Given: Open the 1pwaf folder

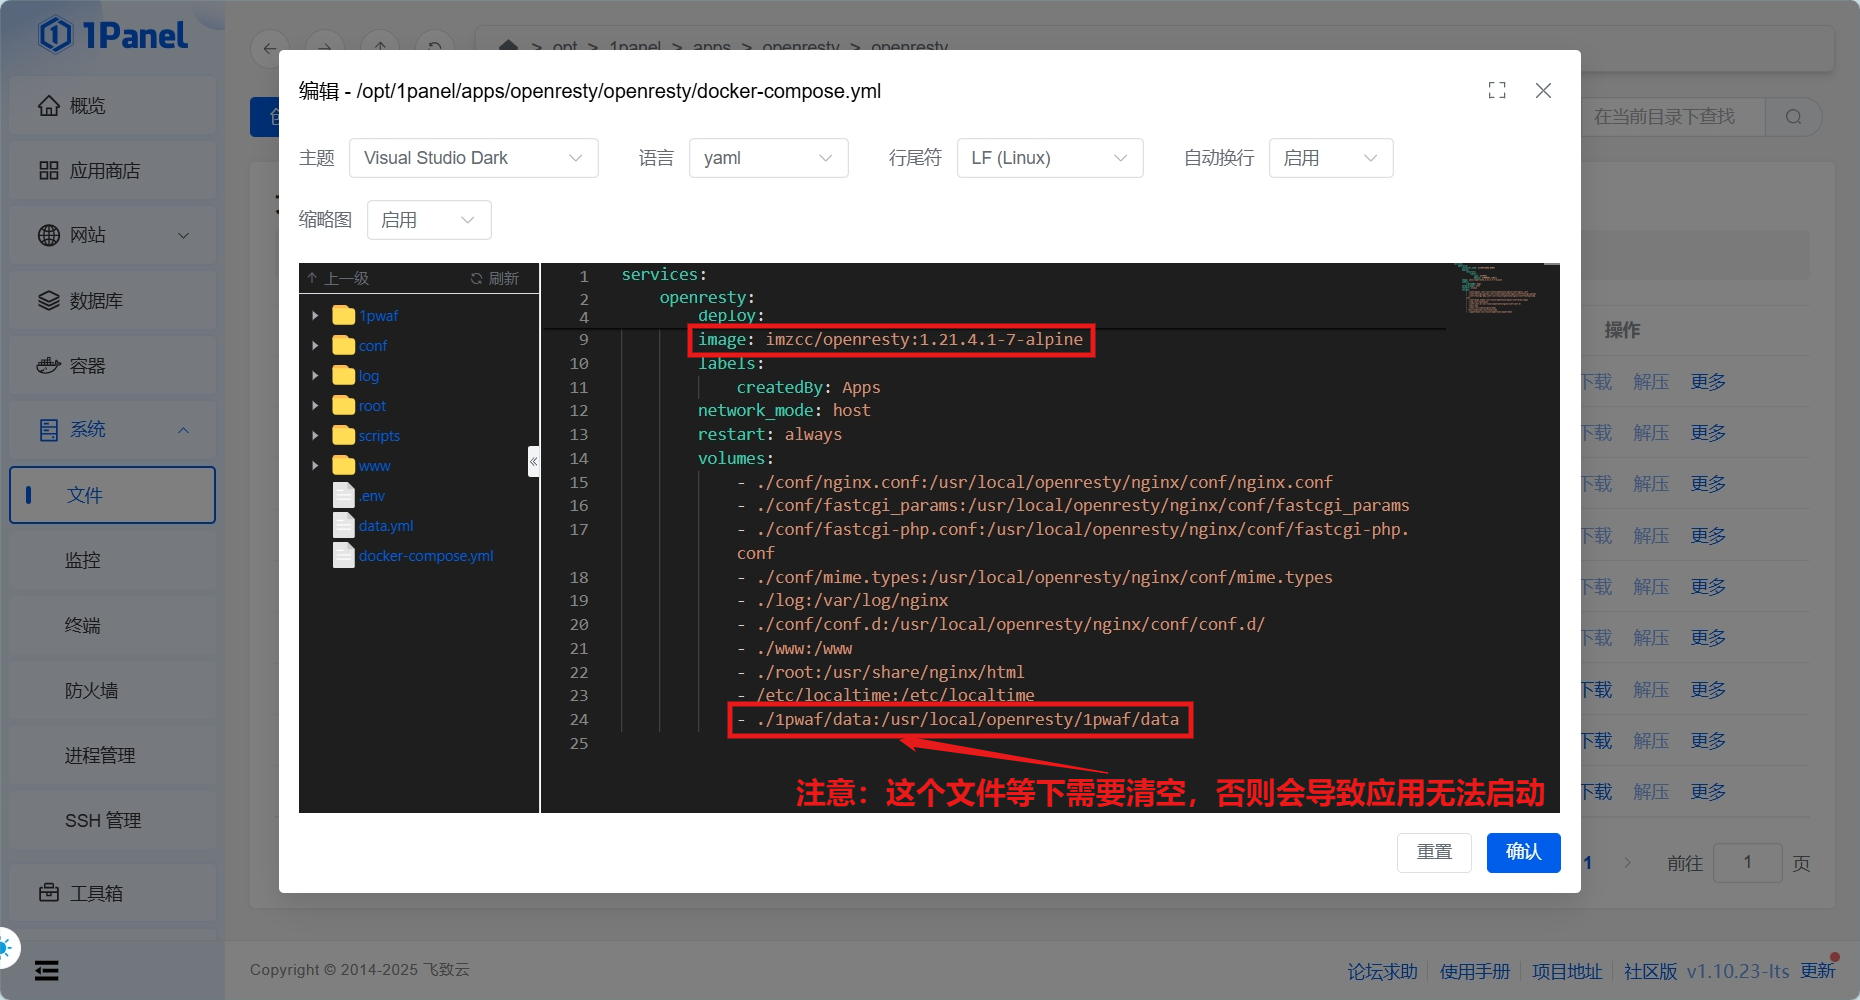Looking at the screenshot, I should (378, 316).
